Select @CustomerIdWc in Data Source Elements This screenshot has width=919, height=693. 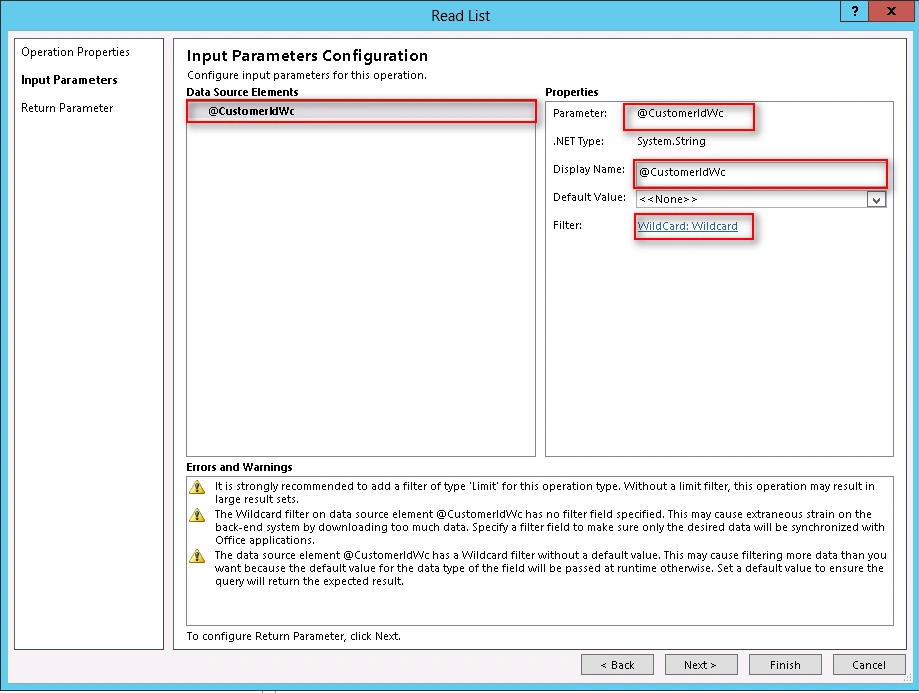coord(361,111)
